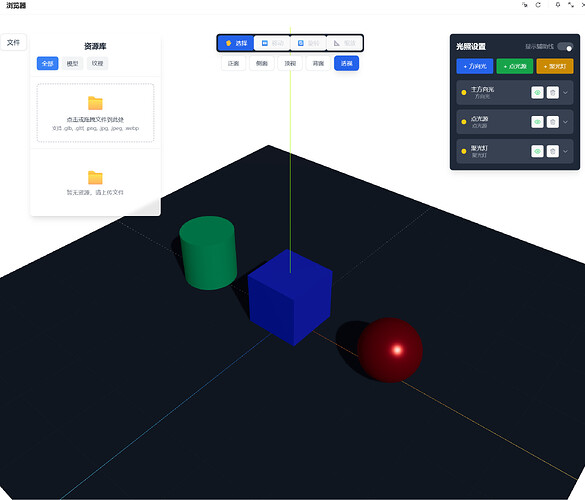This screenshot has height=500, width=585.
Task: Activate the rotate transform tool
Action: coord(308,43)
